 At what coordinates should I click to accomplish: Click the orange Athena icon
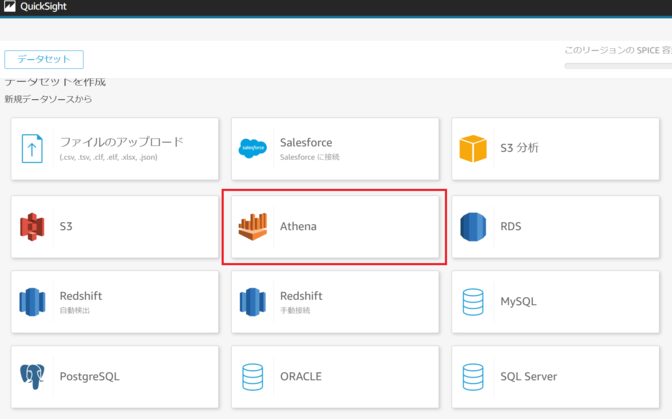[x=253, y=227]
